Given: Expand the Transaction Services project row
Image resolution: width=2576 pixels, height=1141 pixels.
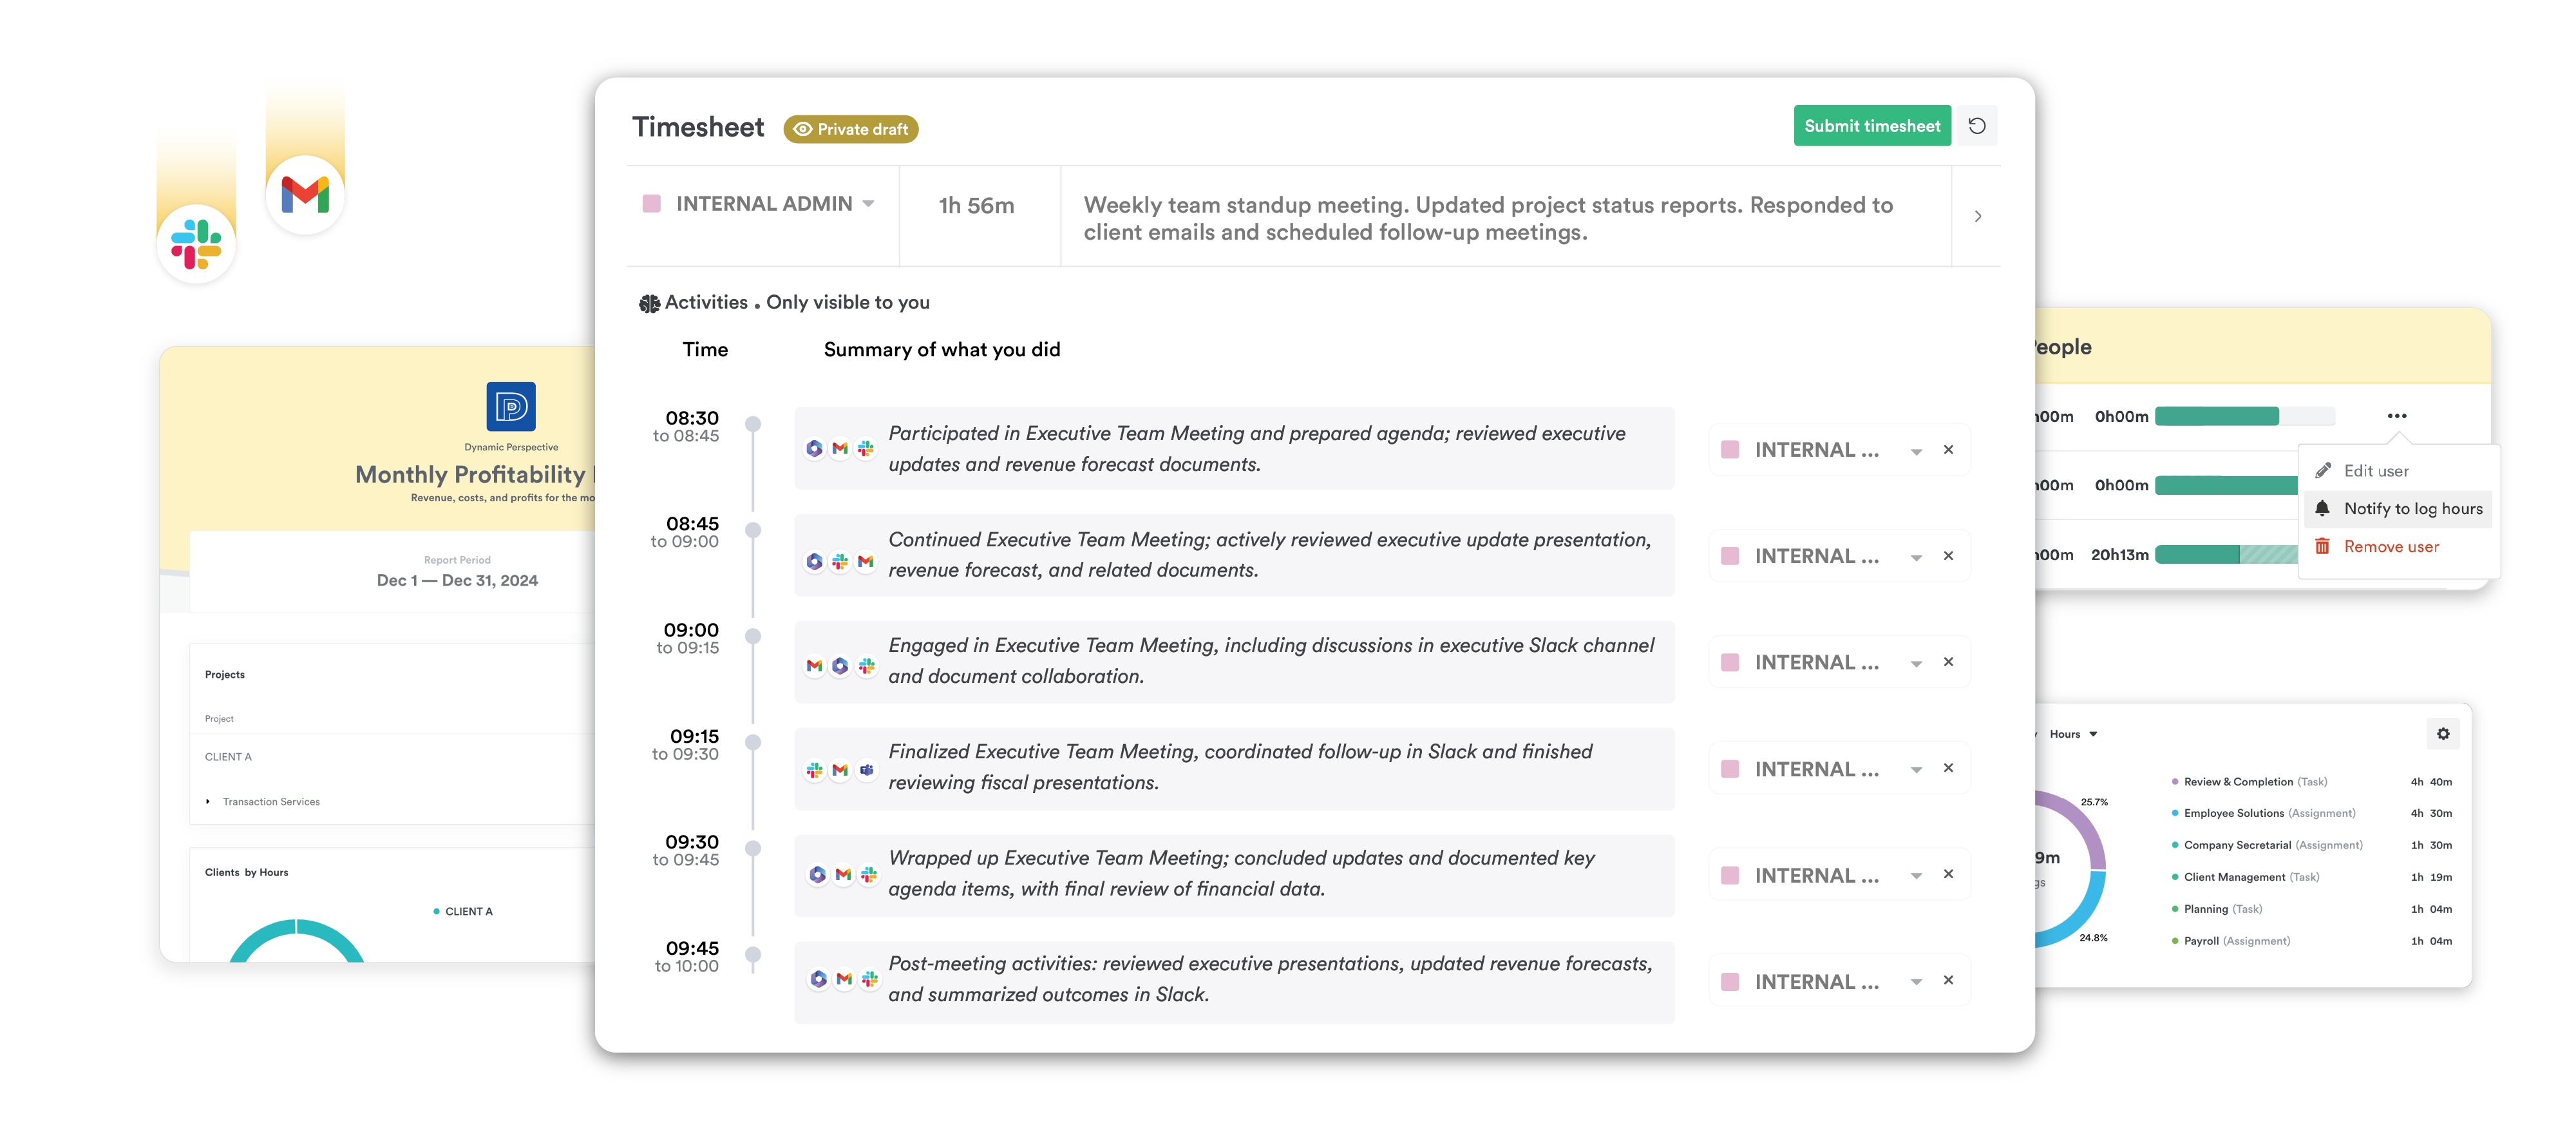Looking at the screenshot, I should click(x=208, y=801).
